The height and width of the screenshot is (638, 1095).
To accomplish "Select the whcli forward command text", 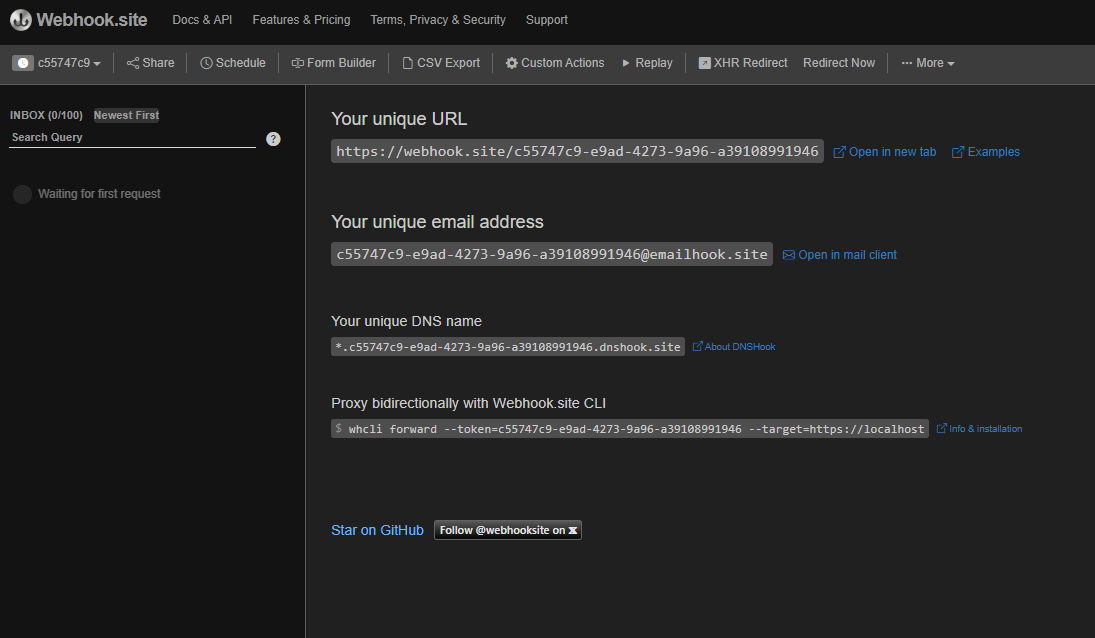I will (630, 429).
